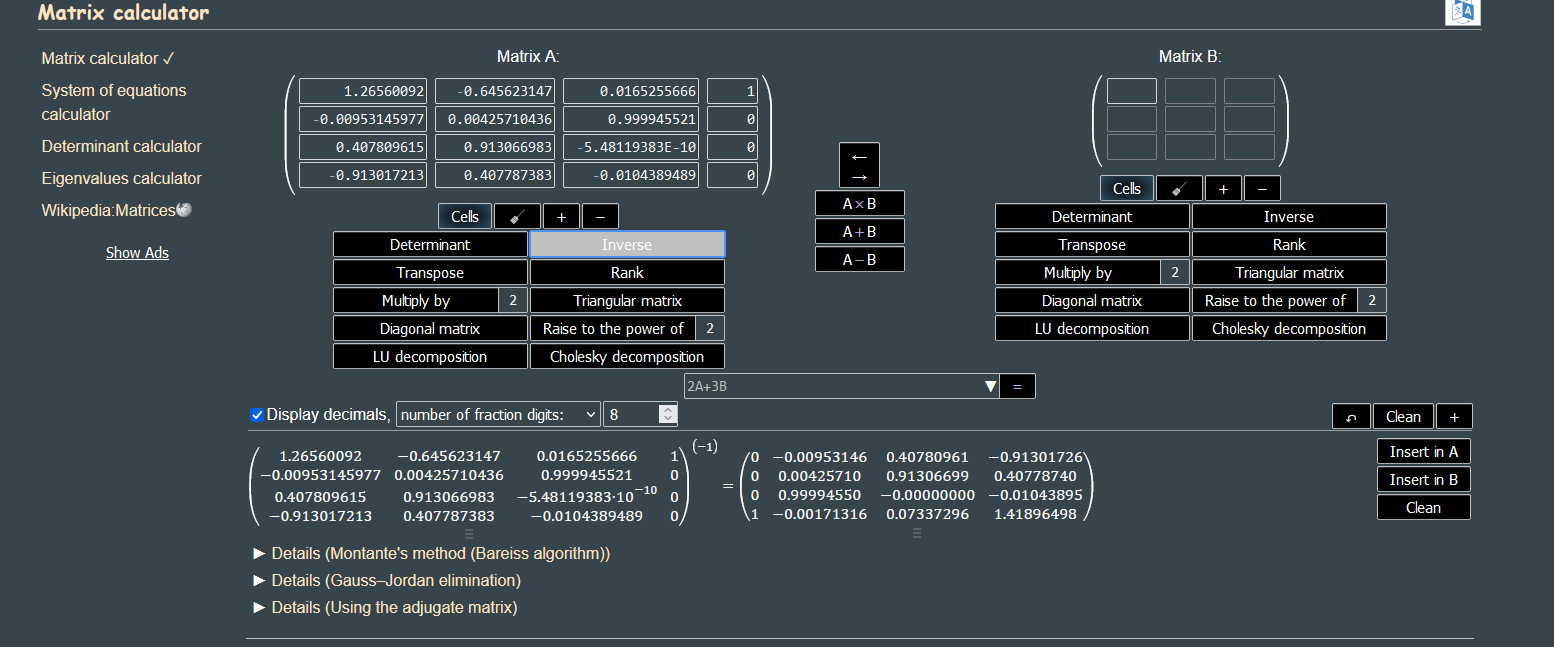Image resolution: width=1554 pixels, height=647 pixels.
Task: Add a row/column with Matrix A plus button
Action: (561, 216)
